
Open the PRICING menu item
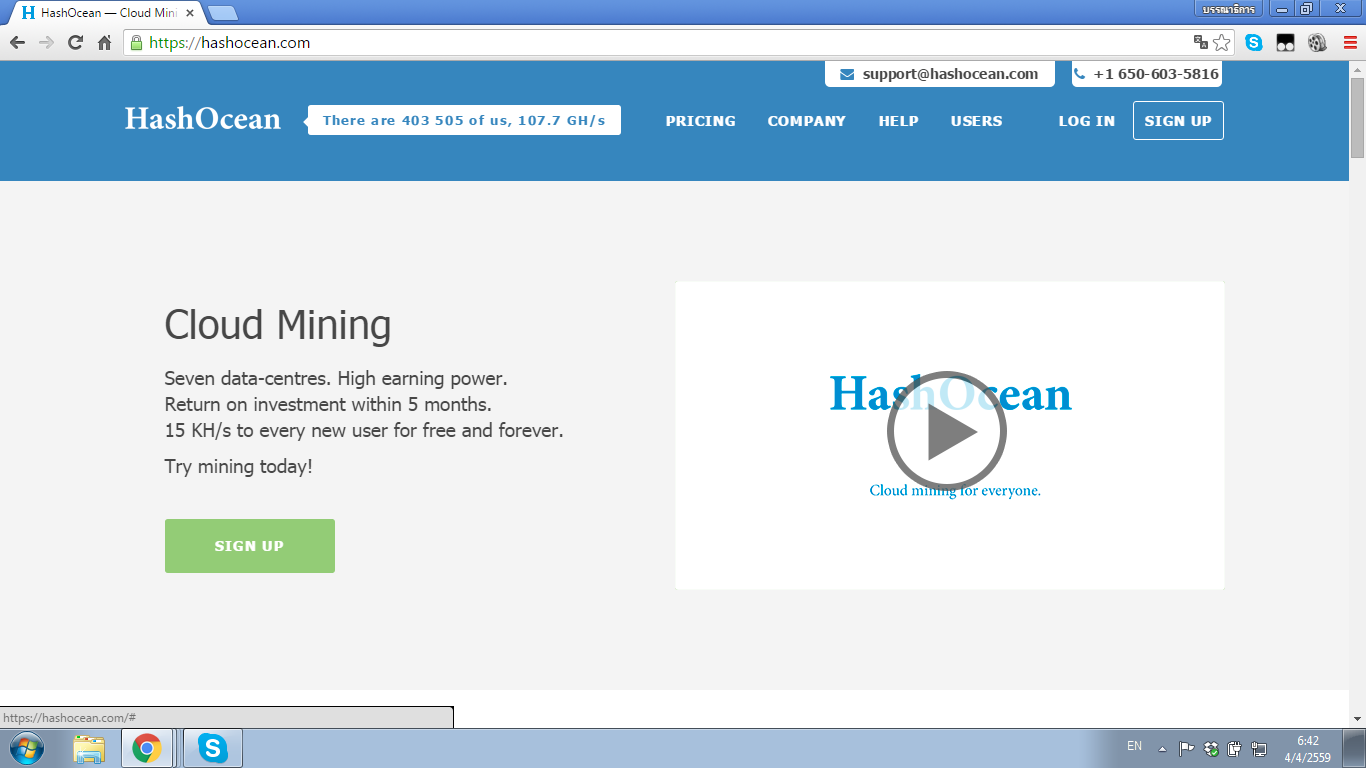pyautogui.click(x=700, y=121)
